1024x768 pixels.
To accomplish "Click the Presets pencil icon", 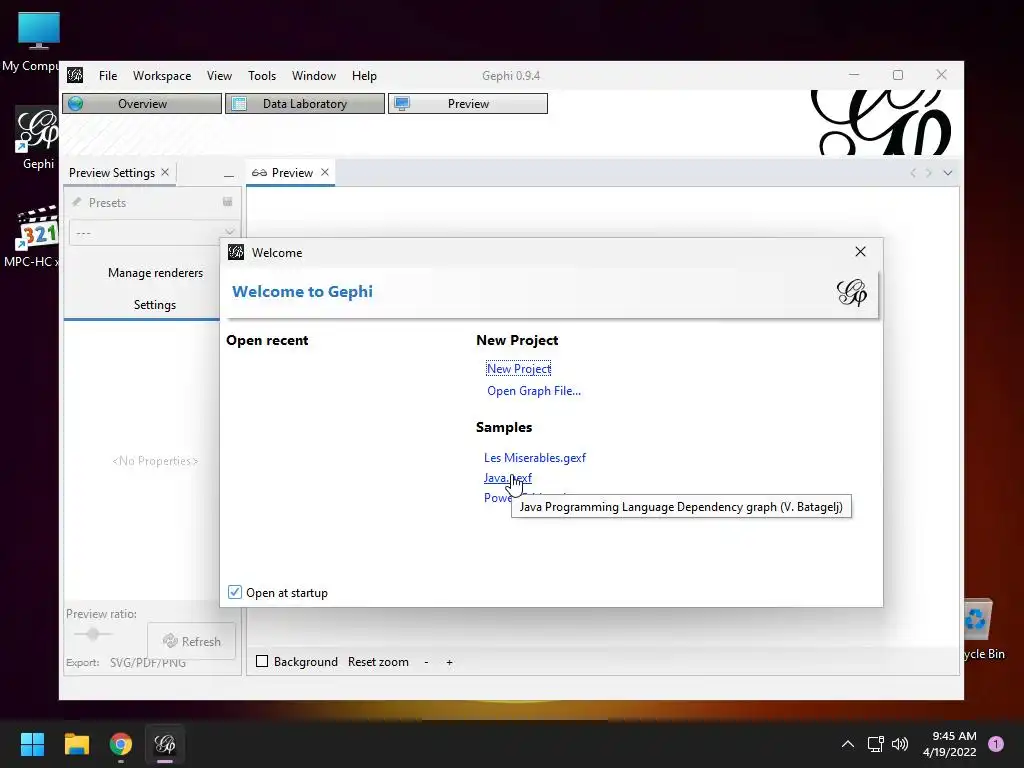I will [x=77, y=202].
